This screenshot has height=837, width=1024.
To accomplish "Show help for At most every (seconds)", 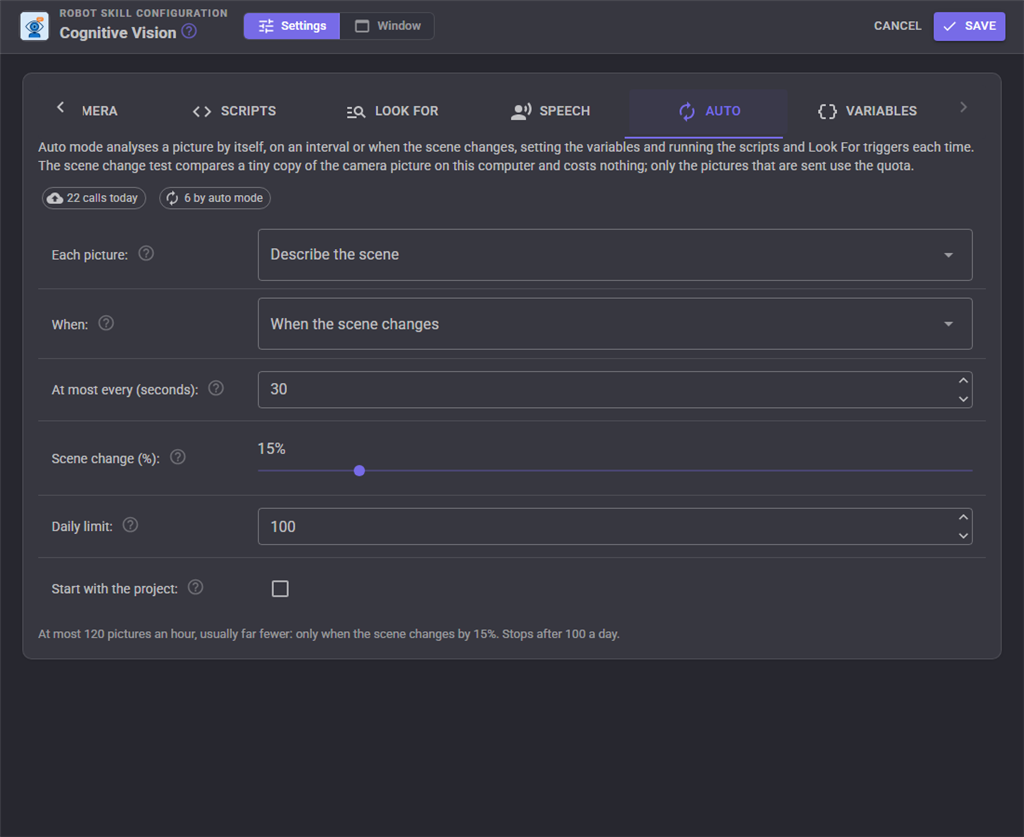I will coord(216,388).
